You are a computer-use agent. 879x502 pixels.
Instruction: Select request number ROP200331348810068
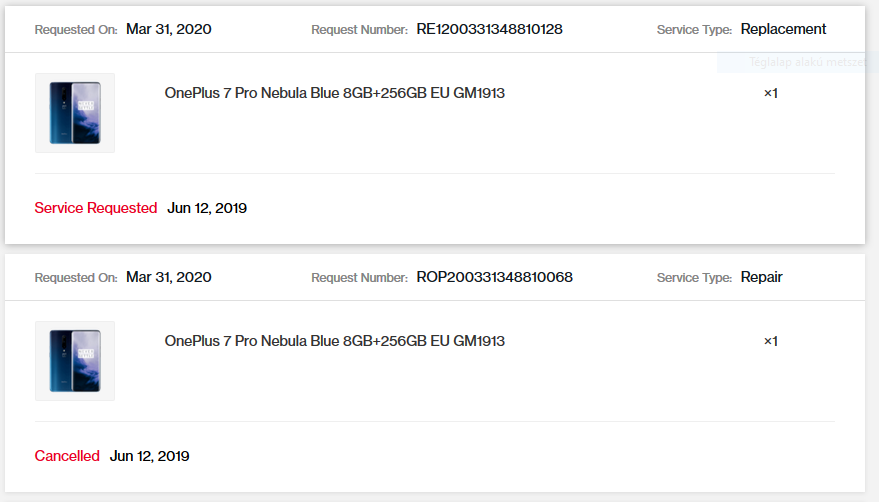click(x=494, y=277)
